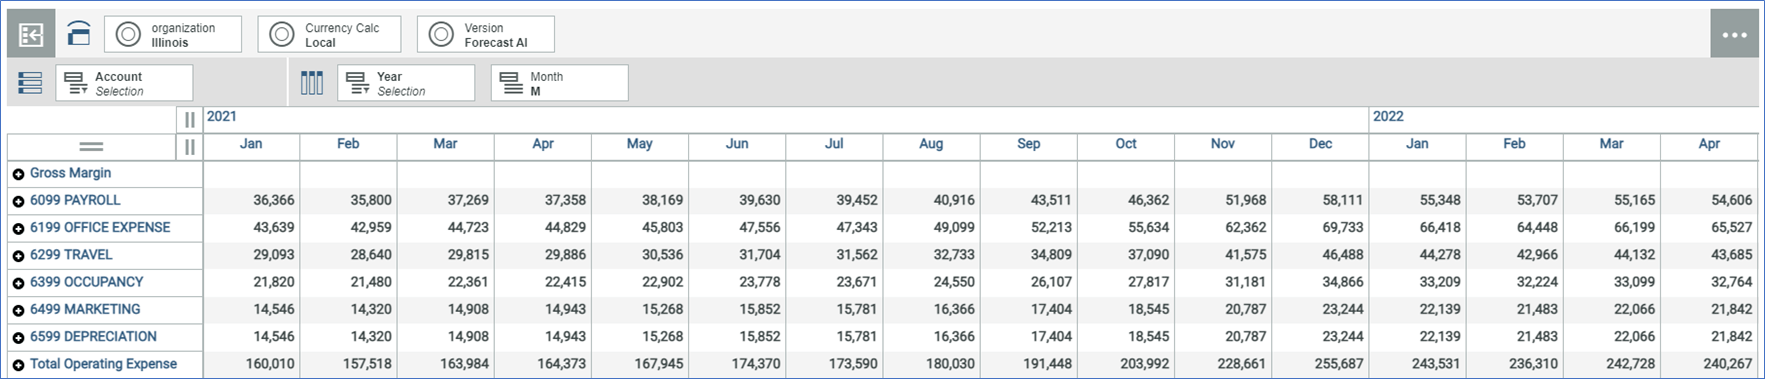The image size is (1765, 379).
Task: Open the three-dots overflow menu
Action: [x=1734, y=34]
